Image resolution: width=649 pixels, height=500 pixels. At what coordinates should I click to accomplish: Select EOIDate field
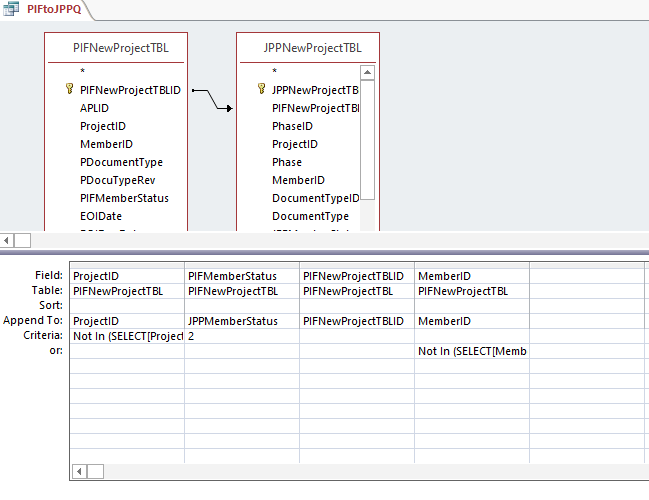[x=101, y=216]
